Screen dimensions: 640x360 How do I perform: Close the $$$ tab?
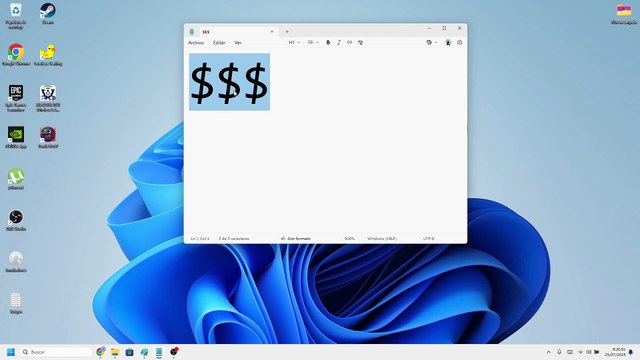(272, 31)
